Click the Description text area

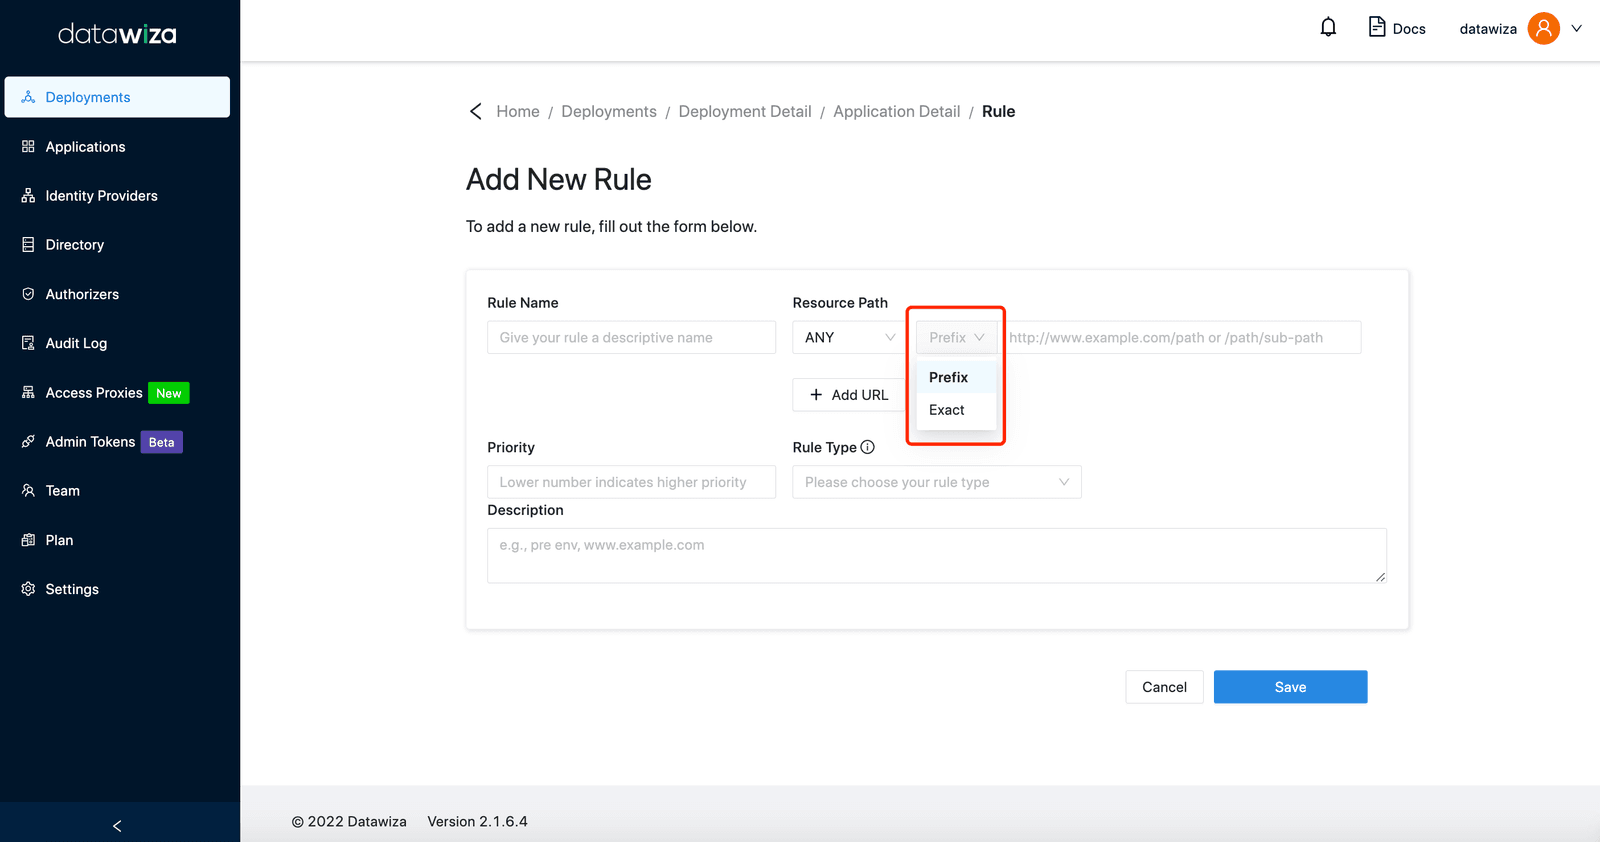click(x=937, y=555)
